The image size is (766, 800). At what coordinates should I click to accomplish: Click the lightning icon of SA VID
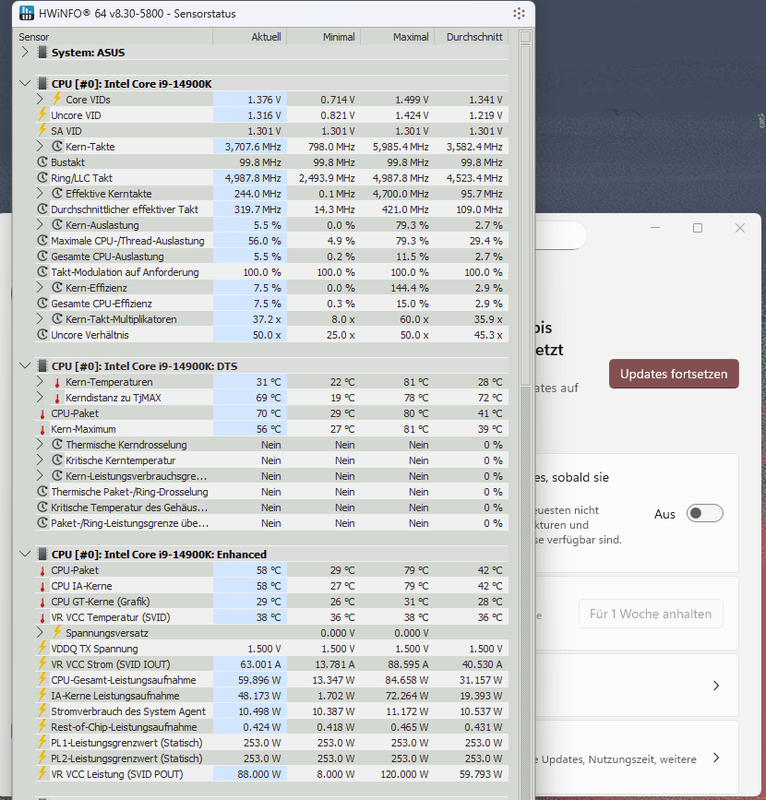[x=42, y=131]
